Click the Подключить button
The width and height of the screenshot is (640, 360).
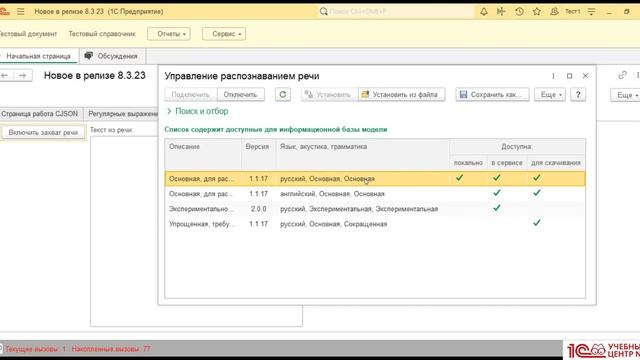(191, 95)
